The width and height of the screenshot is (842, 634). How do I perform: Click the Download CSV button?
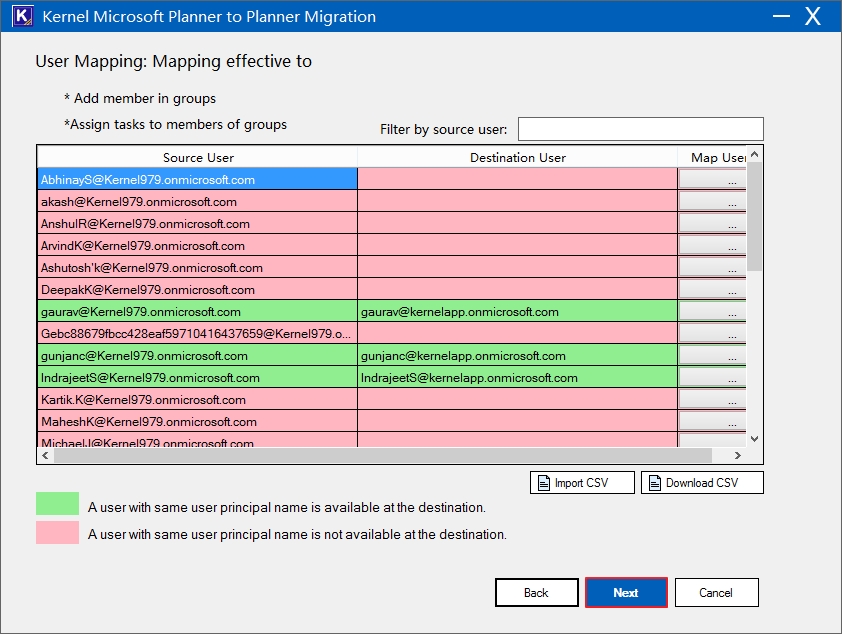coord(702,483)
